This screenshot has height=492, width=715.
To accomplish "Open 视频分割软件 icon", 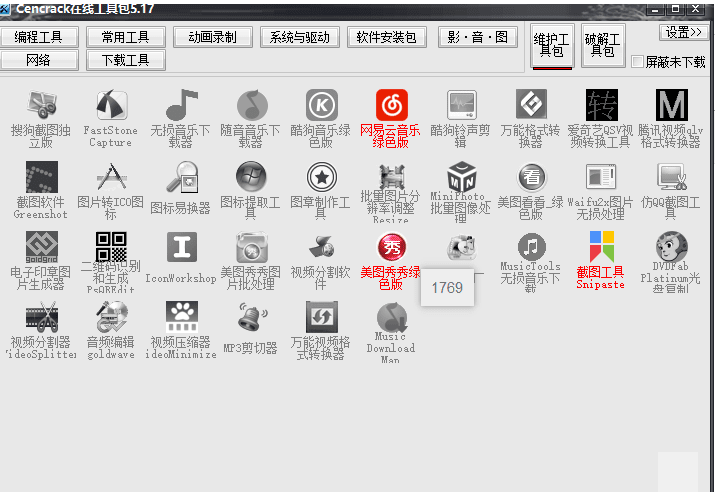I will [321, 247].
